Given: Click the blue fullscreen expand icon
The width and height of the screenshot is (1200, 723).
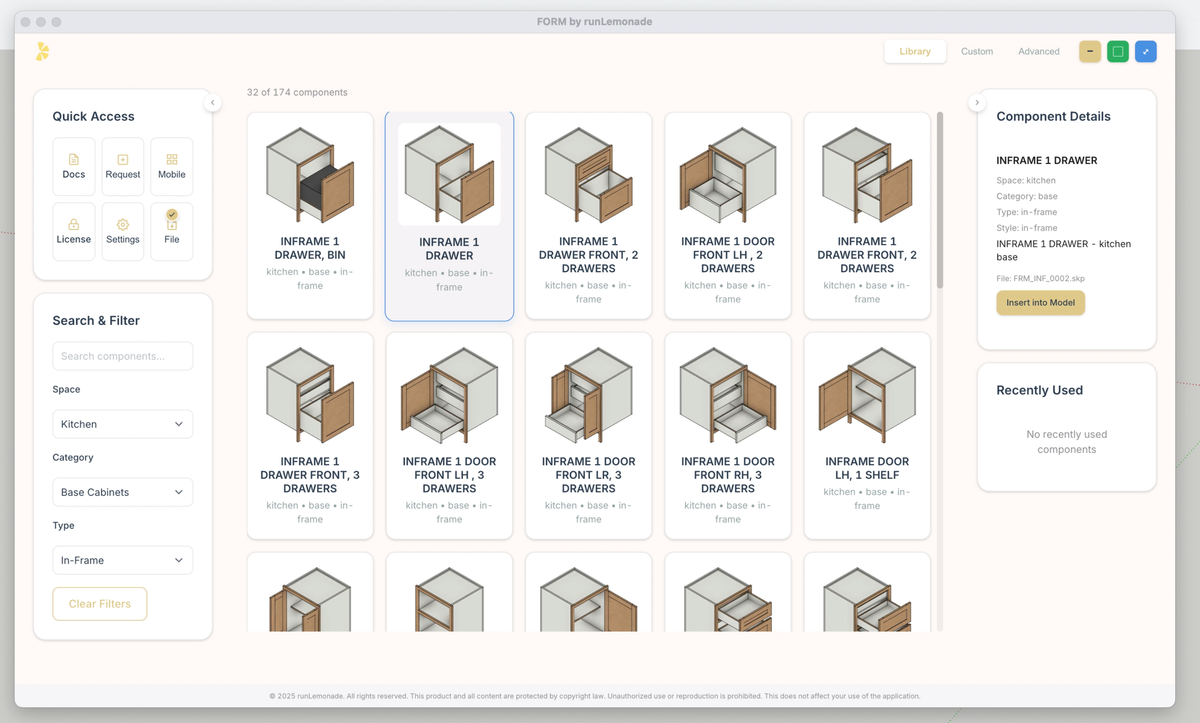Looking at the screenshot, I should pyautogui.click(x=1145, y=50).
